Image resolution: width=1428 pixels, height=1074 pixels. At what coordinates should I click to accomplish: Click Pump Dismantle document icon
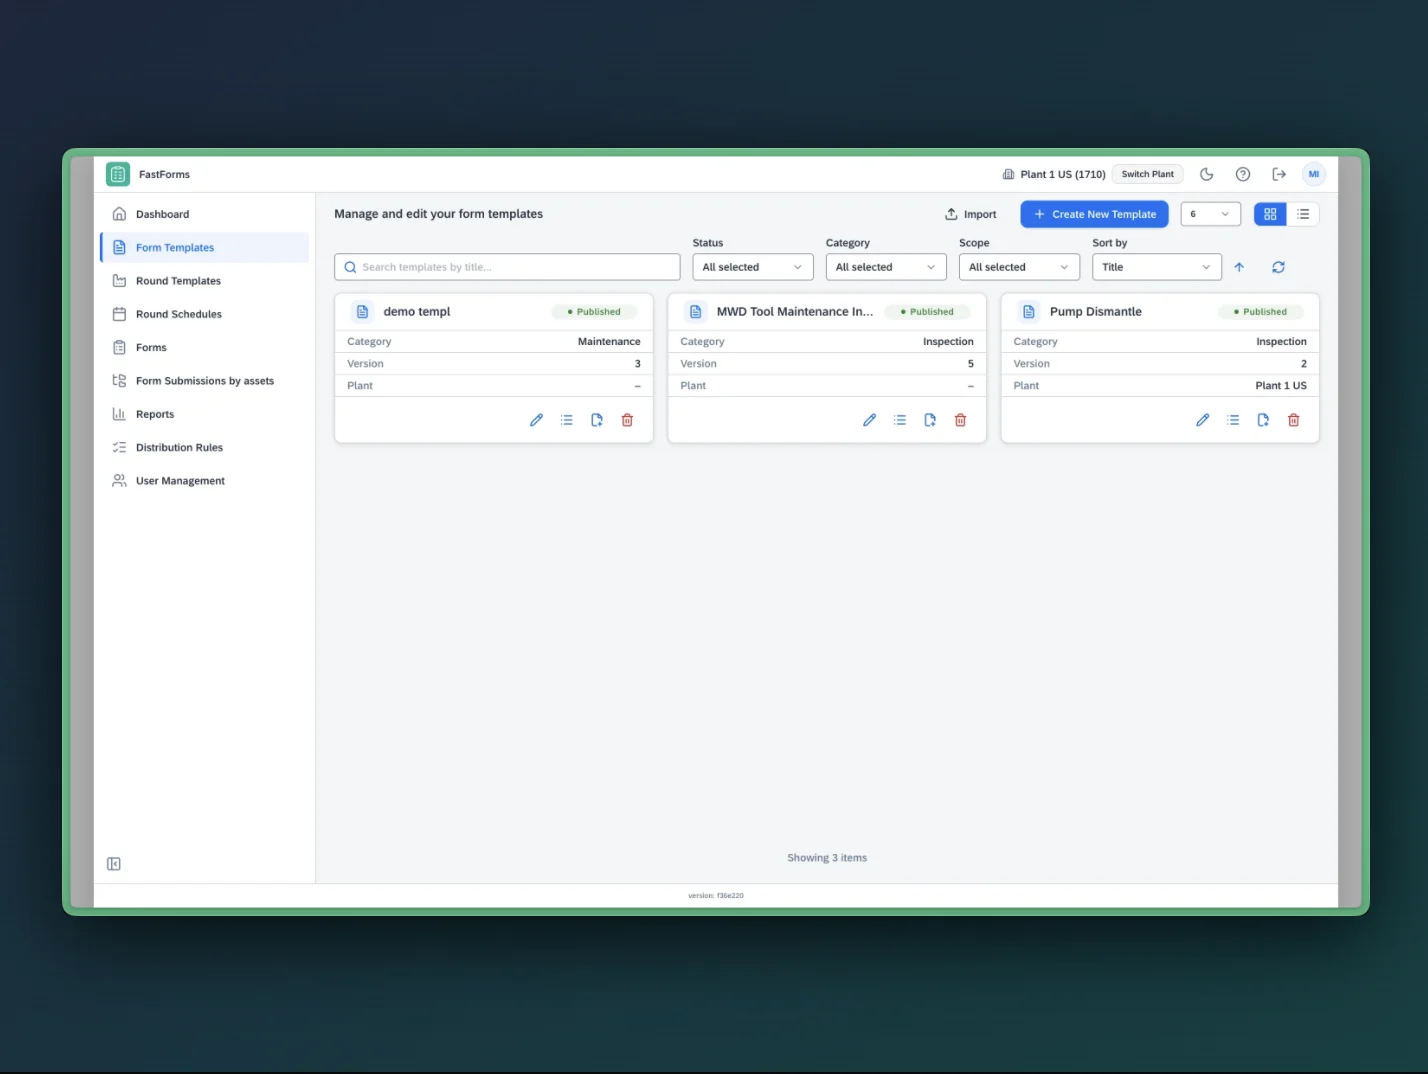tap(1029, 312)
